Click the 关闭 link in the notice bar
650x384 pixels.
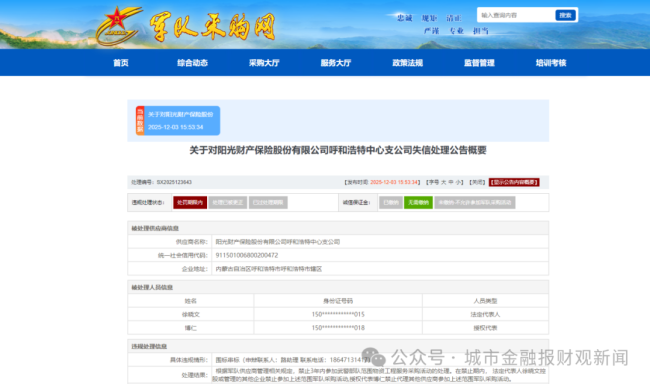tap(477, 182)
